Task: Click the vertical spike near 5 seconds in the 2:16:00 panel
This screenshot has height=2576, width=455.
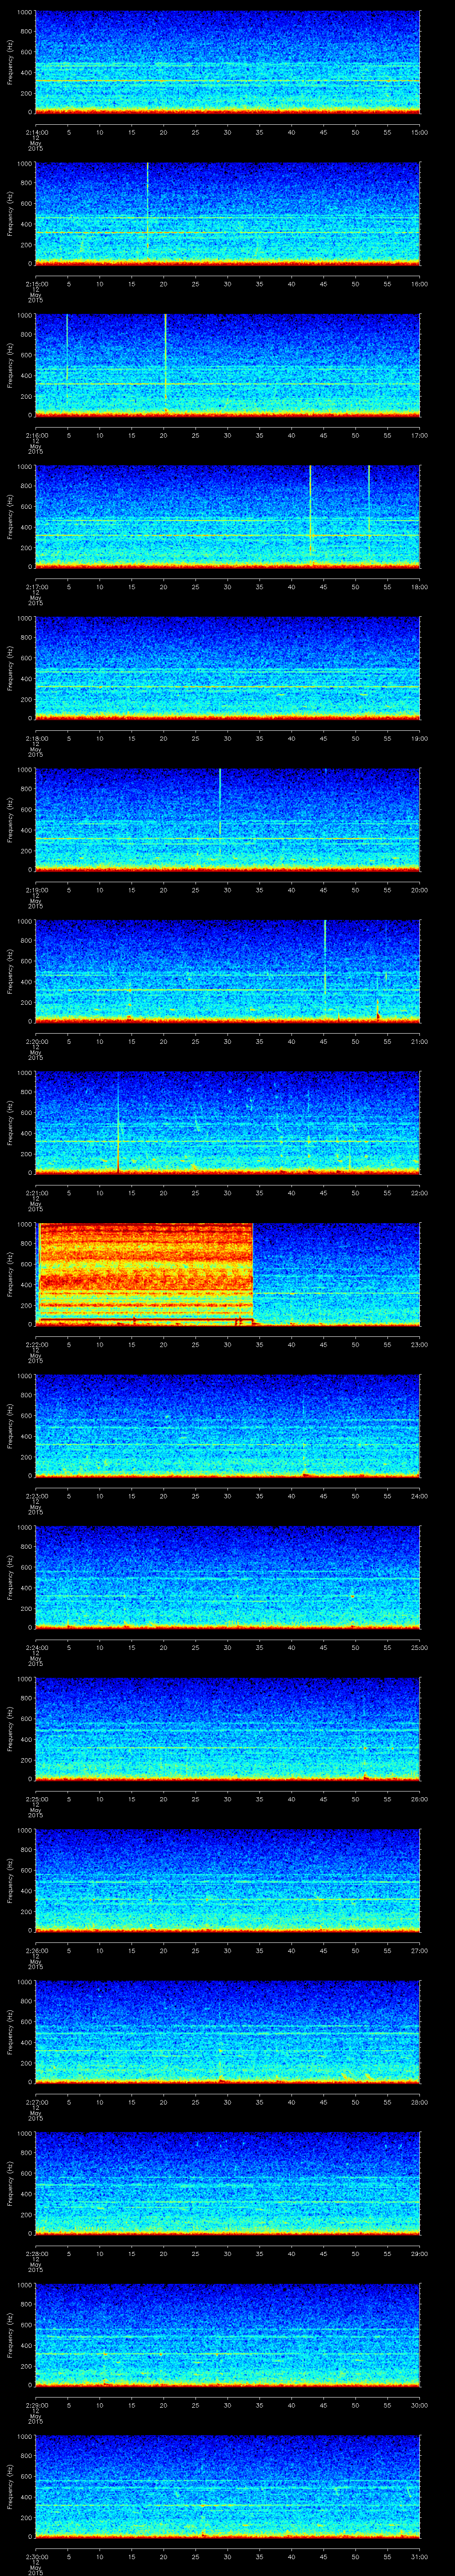Action: click(x=67, y=345)
